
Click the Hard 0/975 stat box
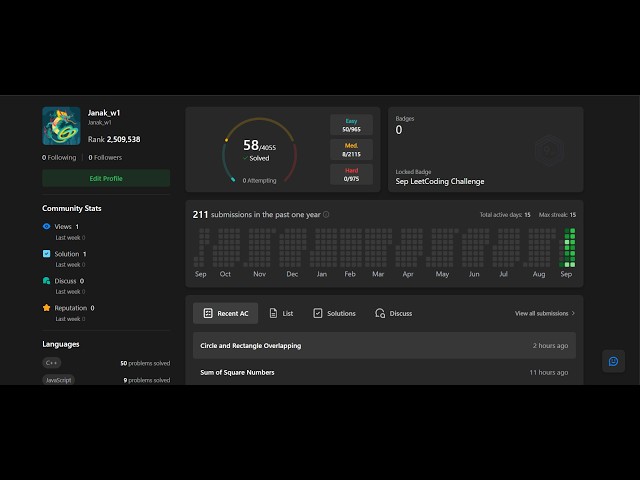pos(351,174)
